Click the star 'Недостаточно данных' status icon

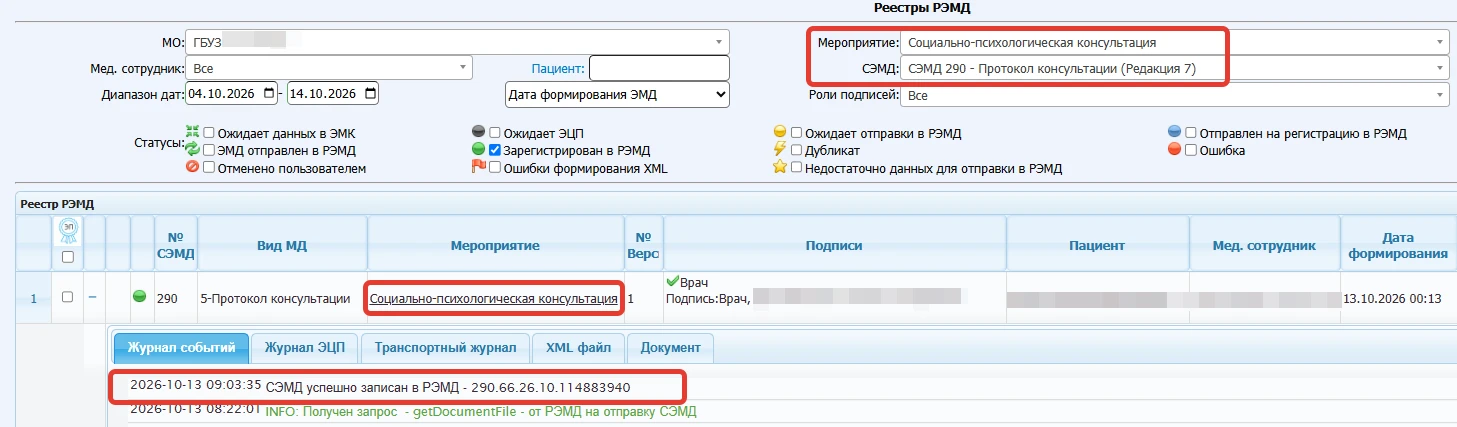point(780,168)
